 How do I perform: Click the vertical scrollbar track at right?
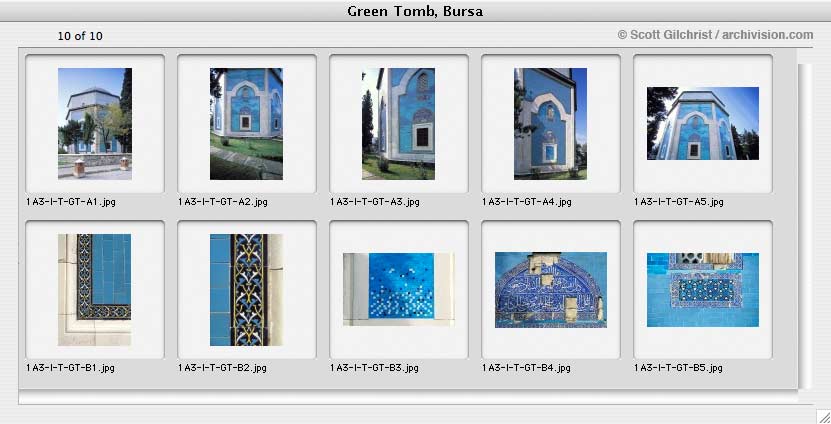pyautogui.click(x=805, y=226)
